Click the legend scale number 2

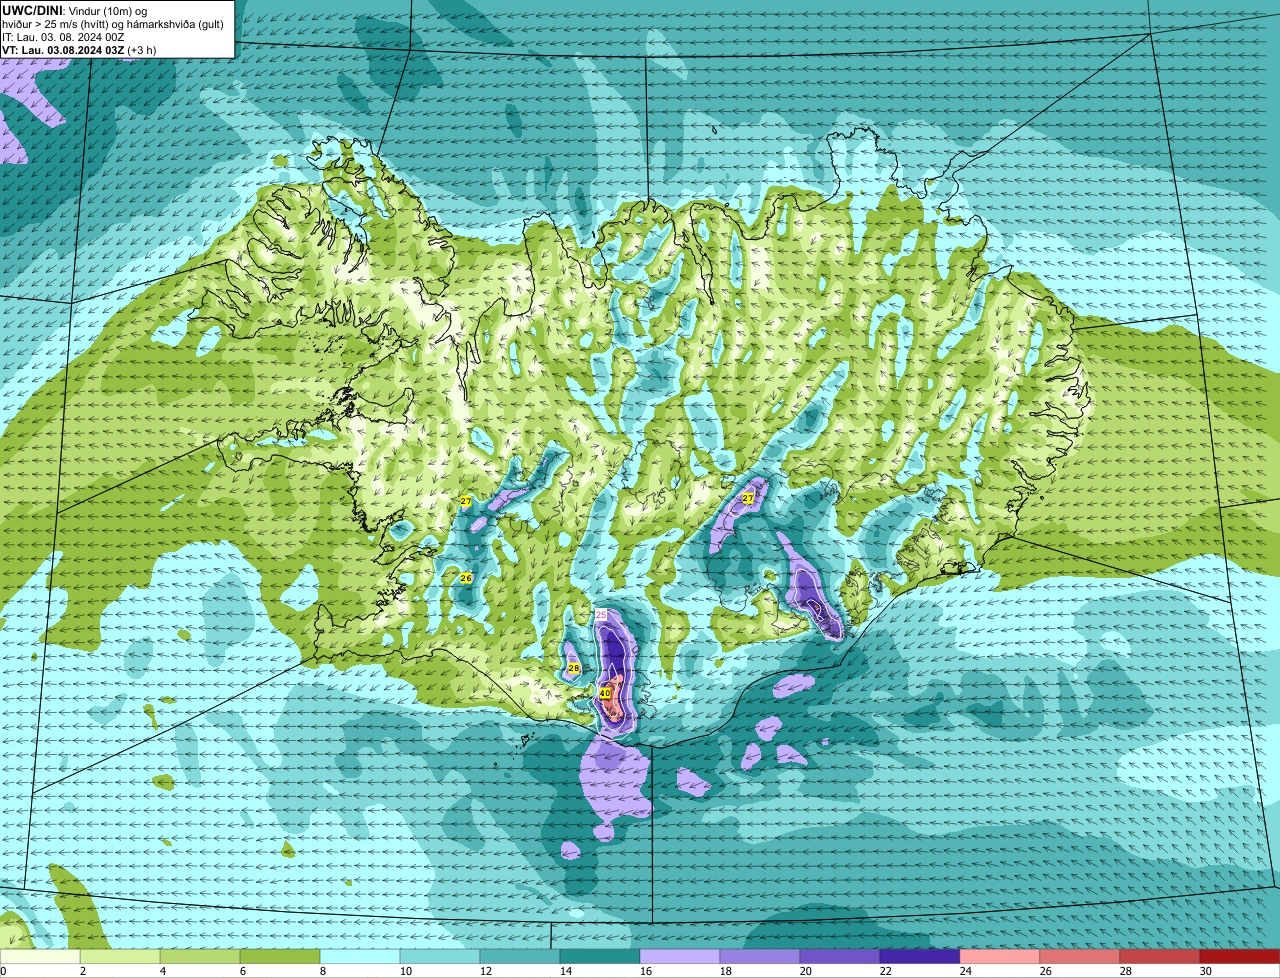click(x=83, y=971)
